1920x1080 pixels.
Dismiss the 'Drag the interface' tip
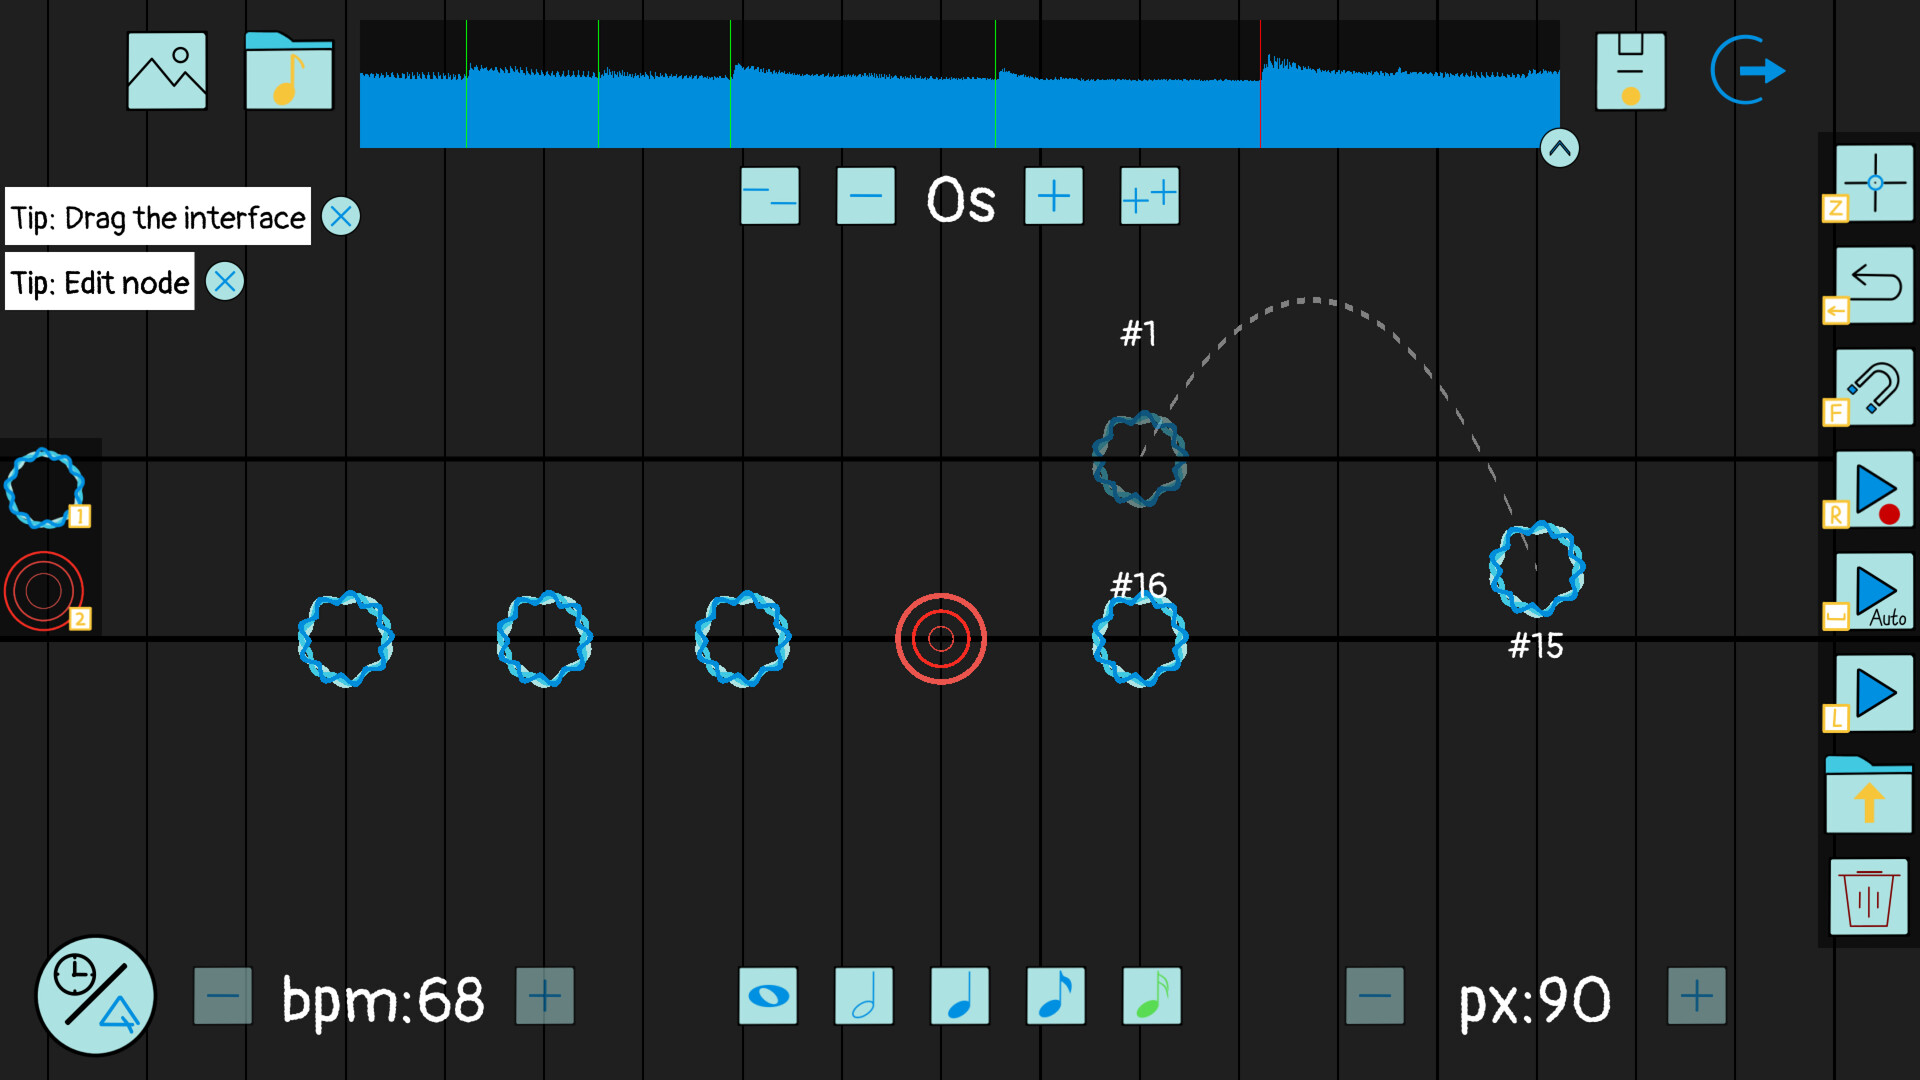point(341,216)
